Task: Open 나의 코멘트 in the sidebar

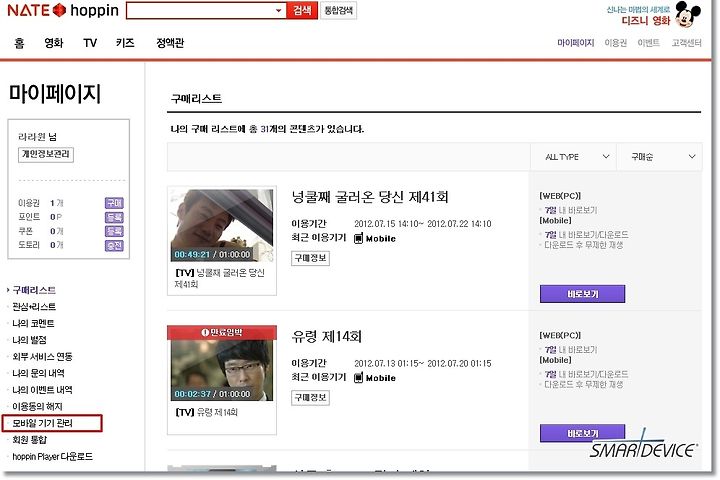Action: tap(33, 323)
